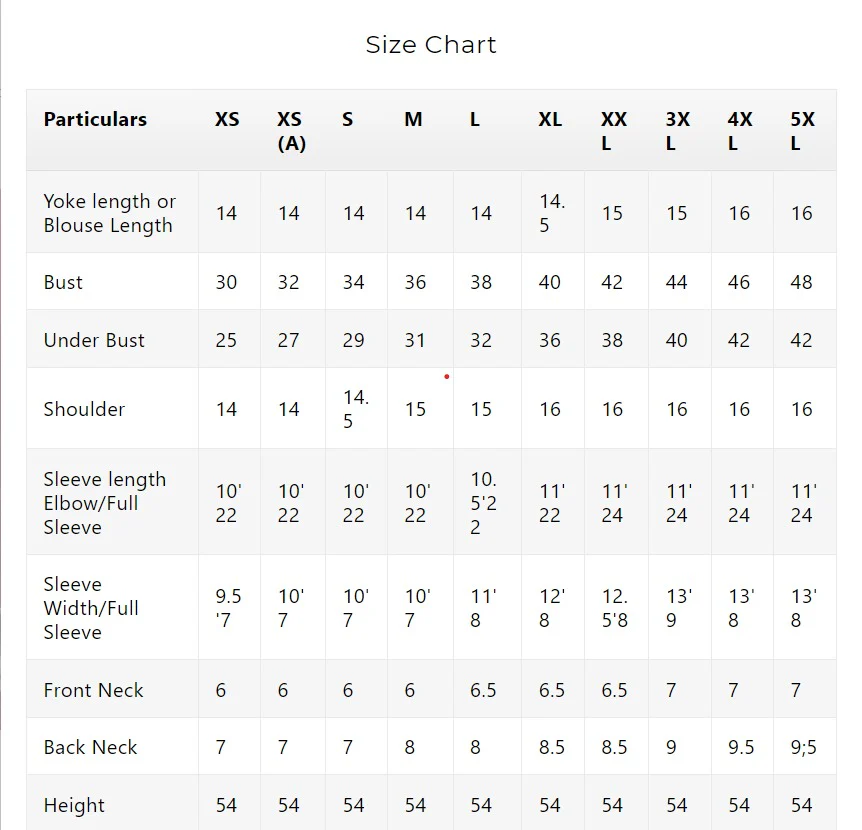Select the Particulars column header
Viewport: 862px width, 830px height.
(x=95, y=119)
